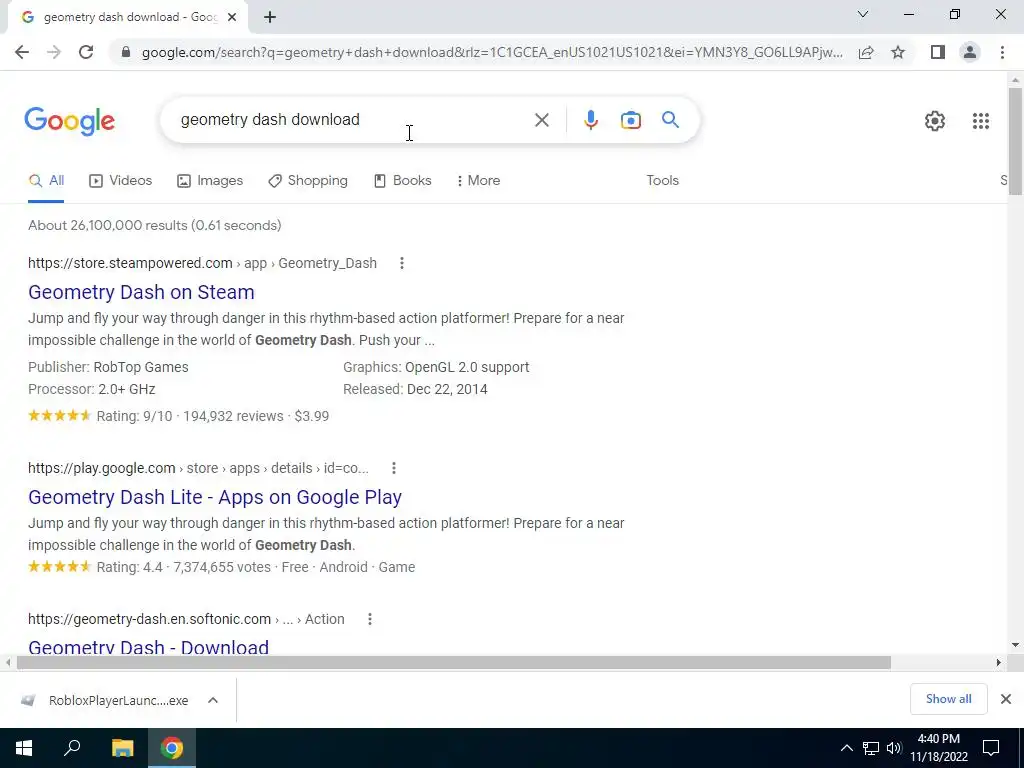Start voice search with the microphone icon
Image resolution: width=1024 pixels, height=768 pixels.
[590, 120]
